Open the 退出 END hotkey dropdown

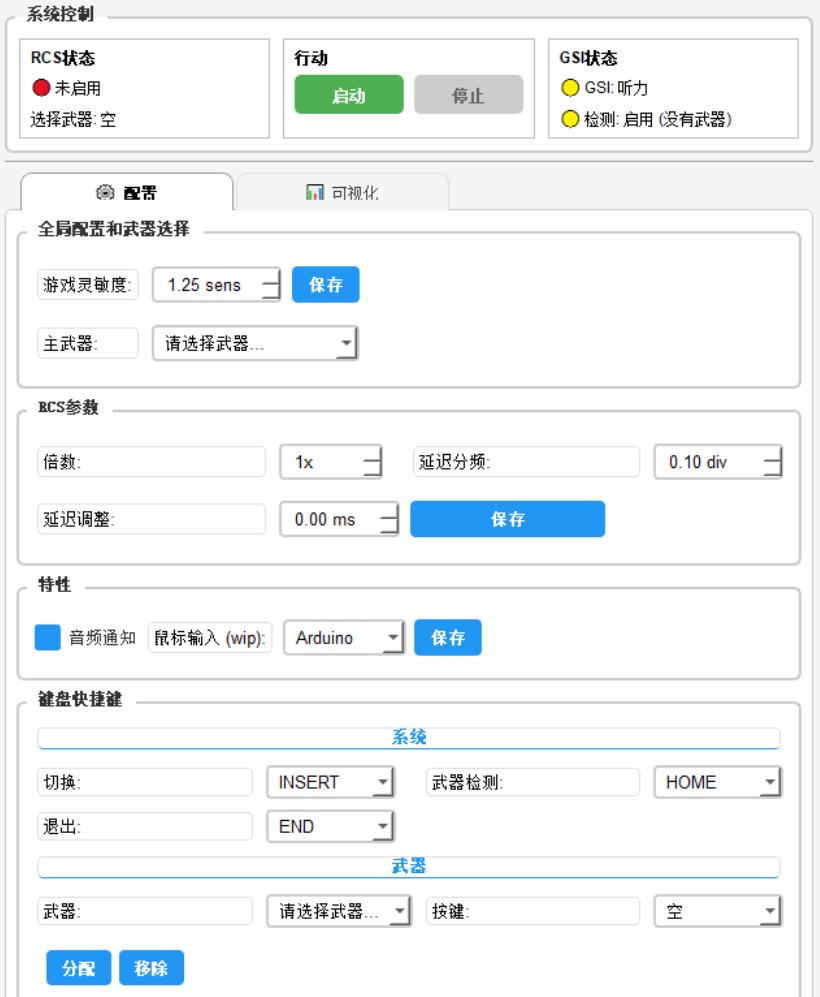click(x=331, y=827)
